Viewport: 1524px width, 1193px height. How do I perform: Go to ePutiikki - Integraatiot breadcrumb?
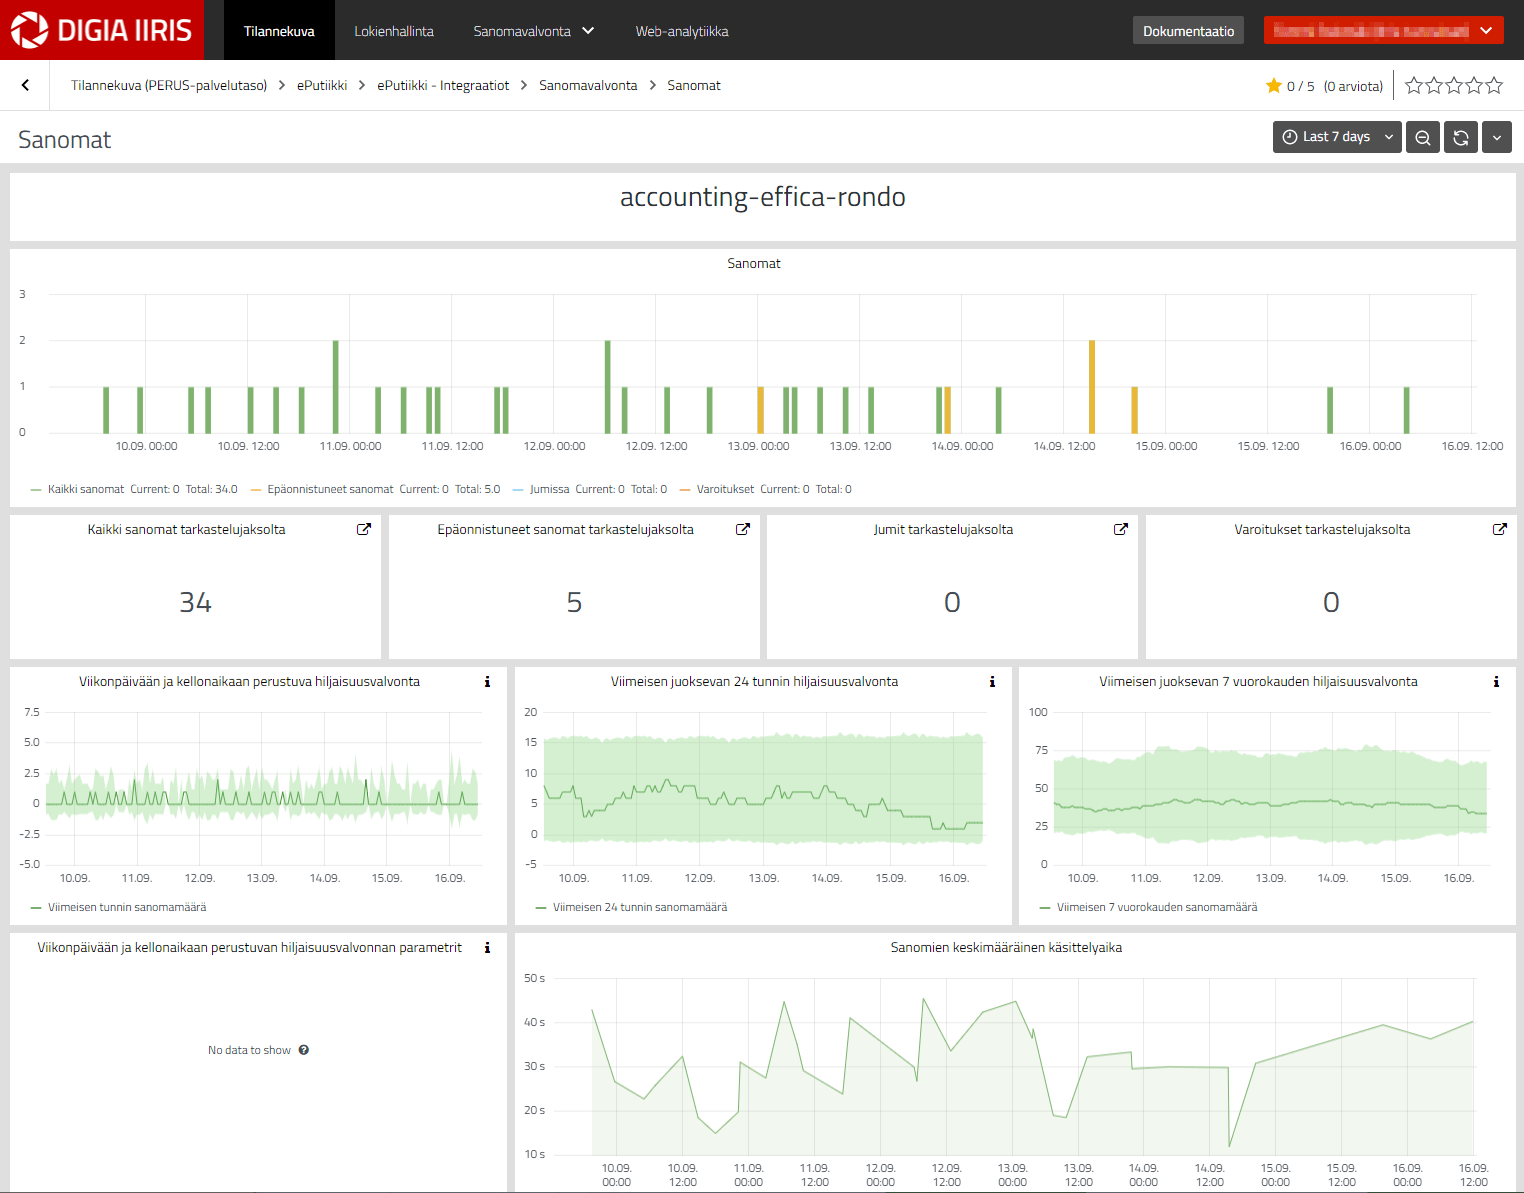click(x=443, y=85)
